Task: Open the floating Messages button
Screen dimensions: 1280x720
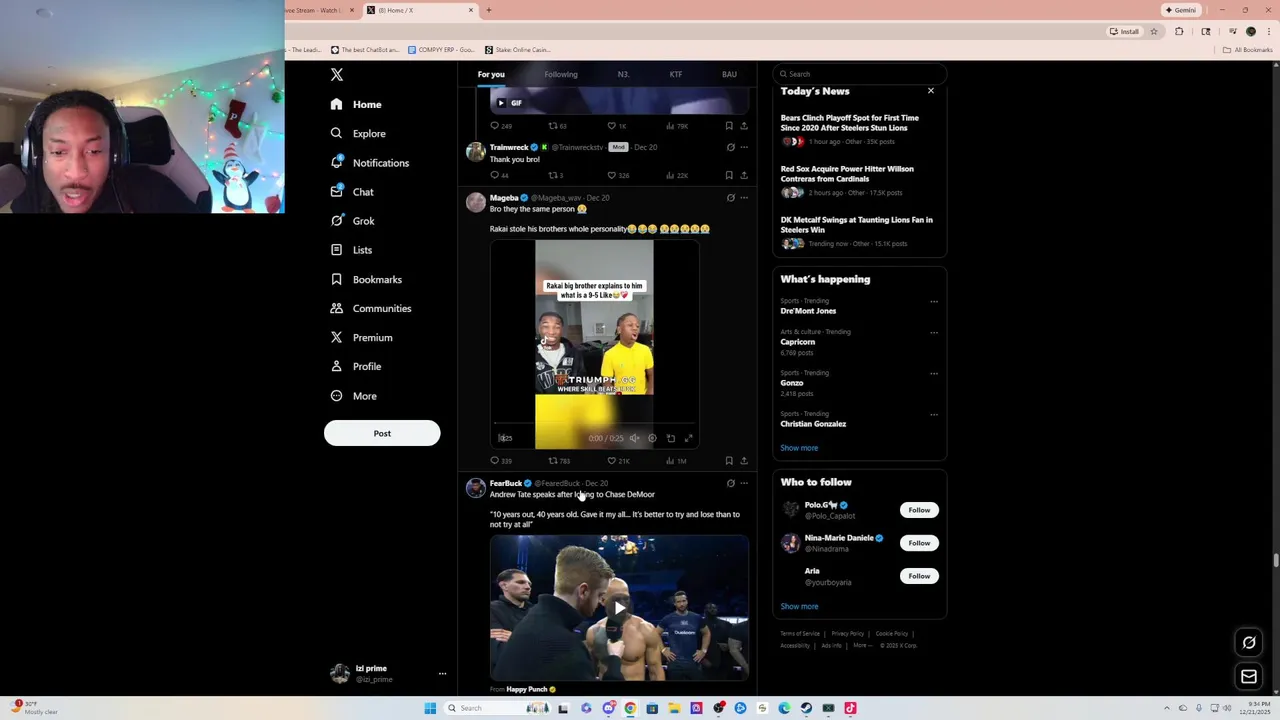Action: 1249,677
